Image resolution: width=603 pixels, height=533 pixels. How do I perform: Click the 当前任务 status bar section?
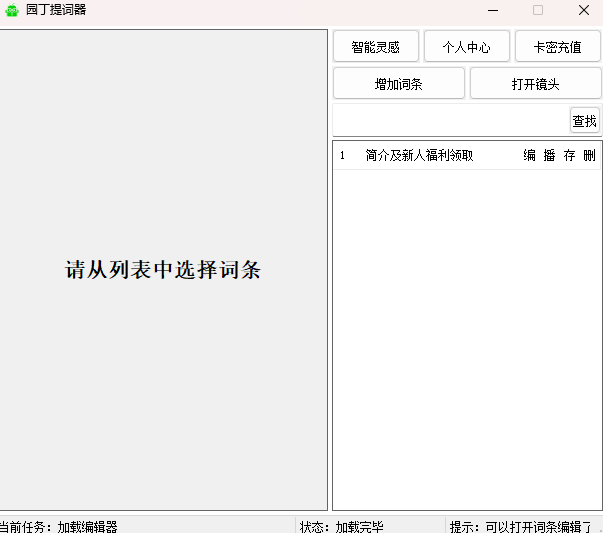pos(60,526)
